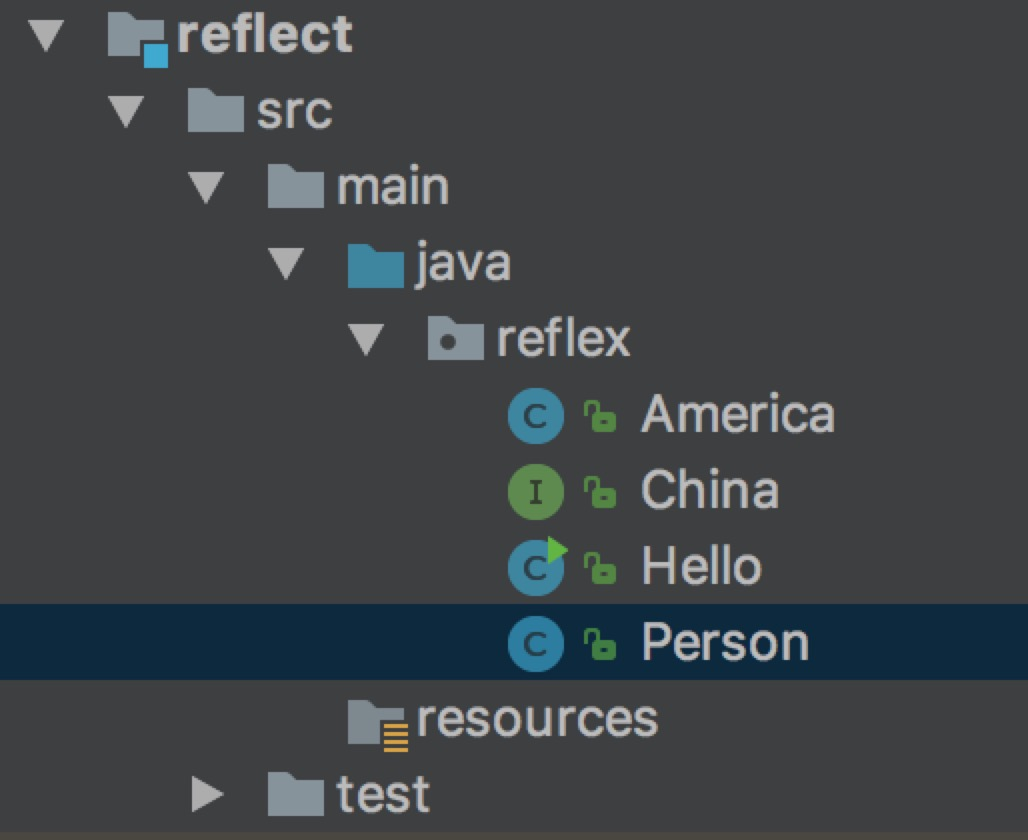1028x840 pixels.
Task: Collapse the src folder arrow
Action: (126, 112)
